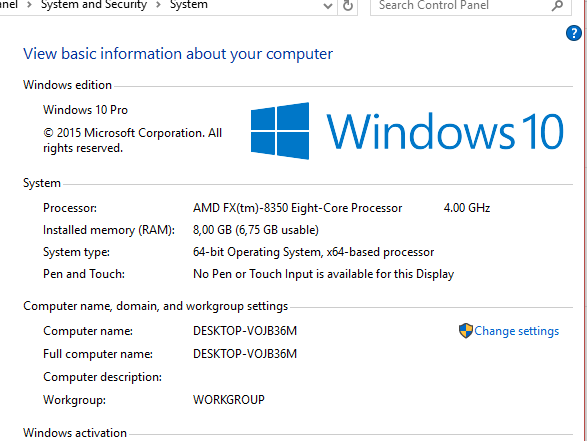Click the 'Workgroup:' label
587x441 pixels.
click(74, 400)
